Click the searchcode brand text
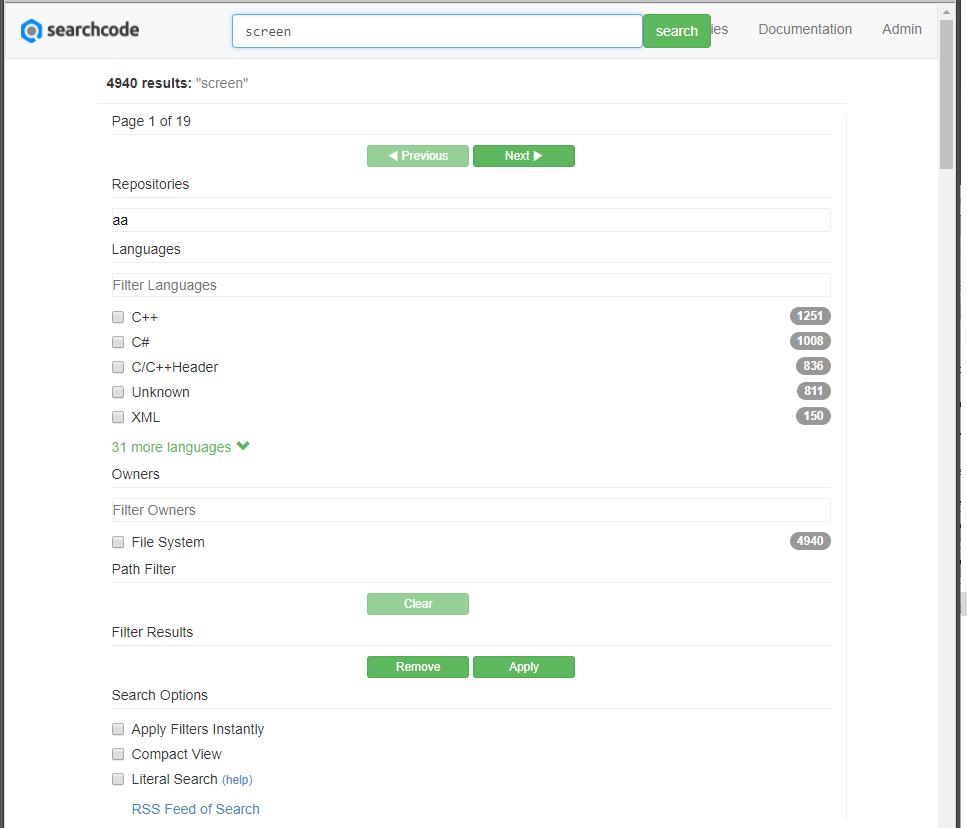This screenshot has width=967, height=828. 93,30
